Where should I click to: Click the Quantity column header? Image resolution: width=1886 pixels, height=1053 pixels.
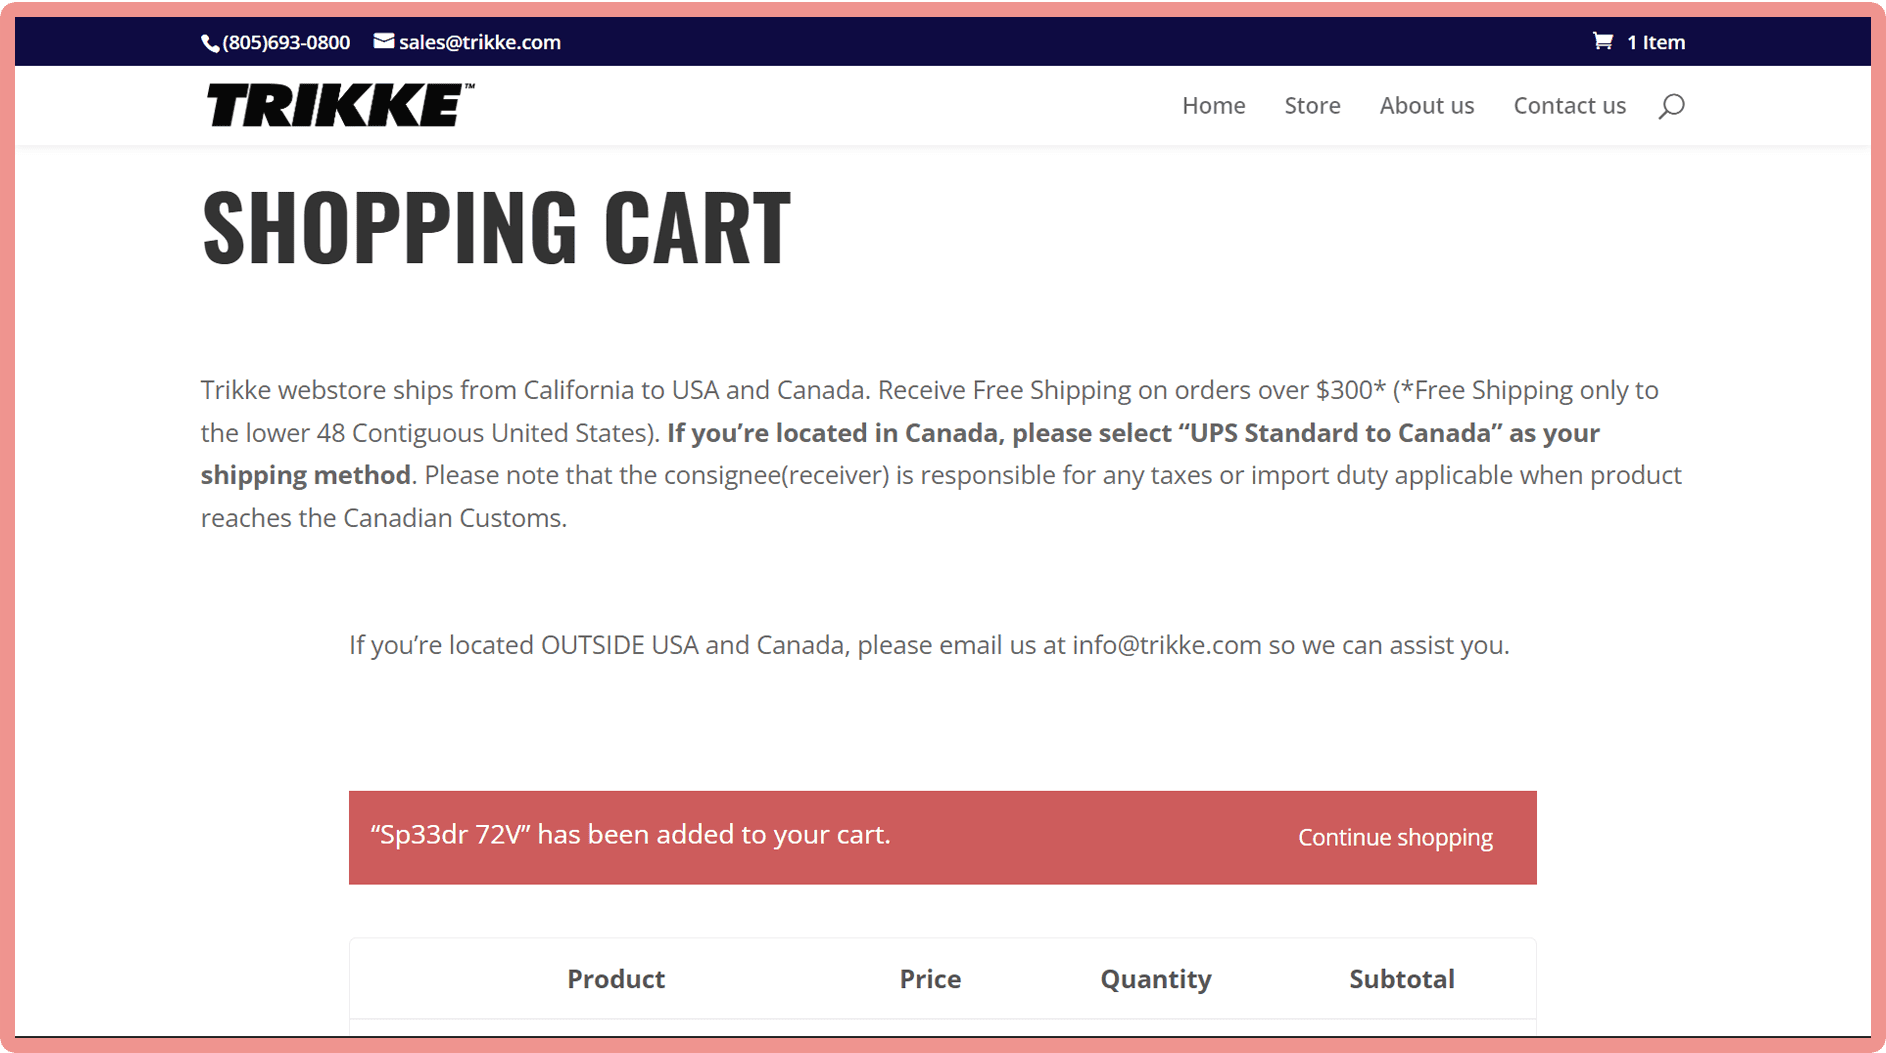[1155, 979]
